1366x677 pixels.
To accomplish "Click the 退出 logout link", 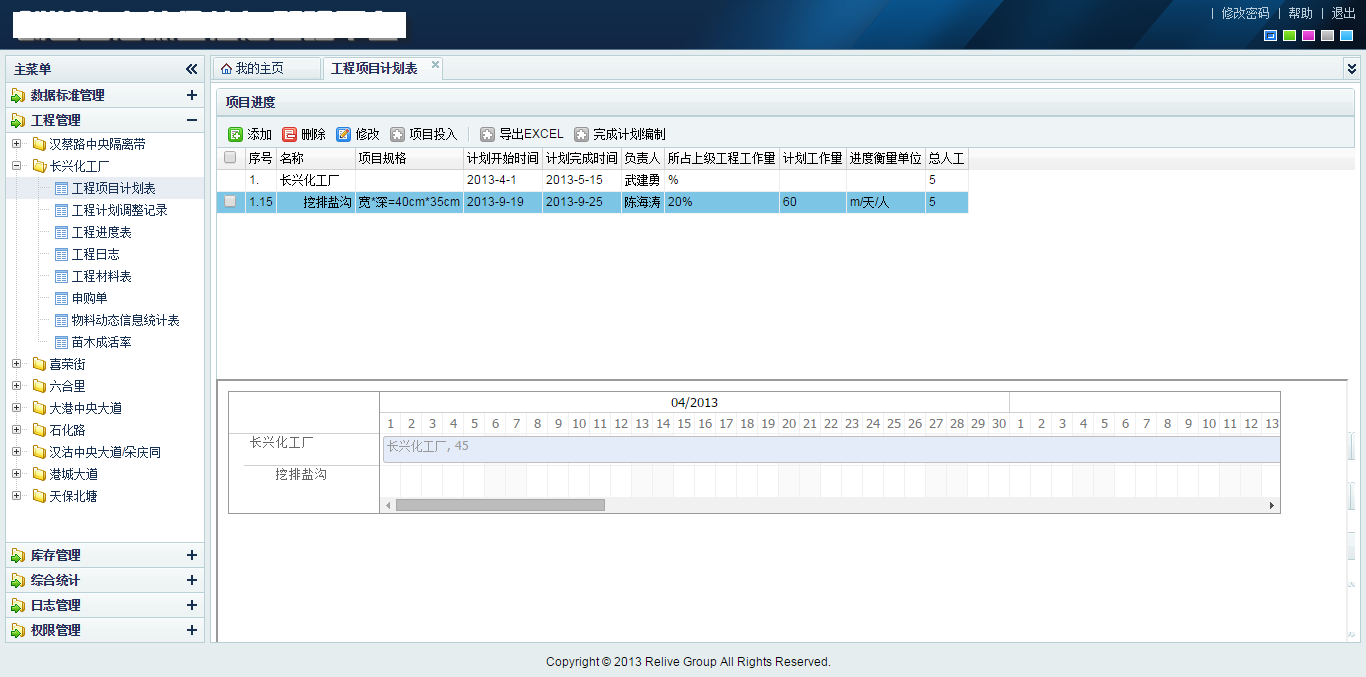I will (x=1343, y=13).
